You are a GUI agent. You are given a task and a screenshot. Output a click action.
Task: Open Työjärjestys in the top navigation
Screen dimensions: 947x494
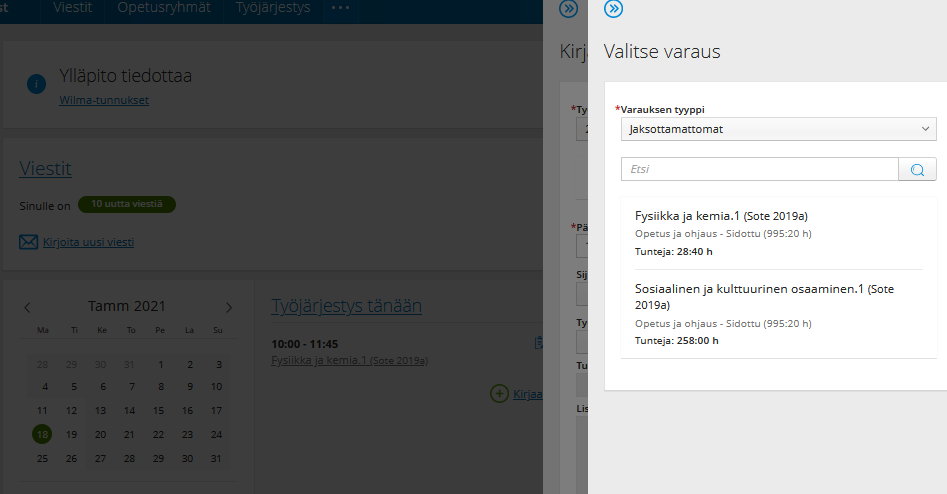click(273, 9)
